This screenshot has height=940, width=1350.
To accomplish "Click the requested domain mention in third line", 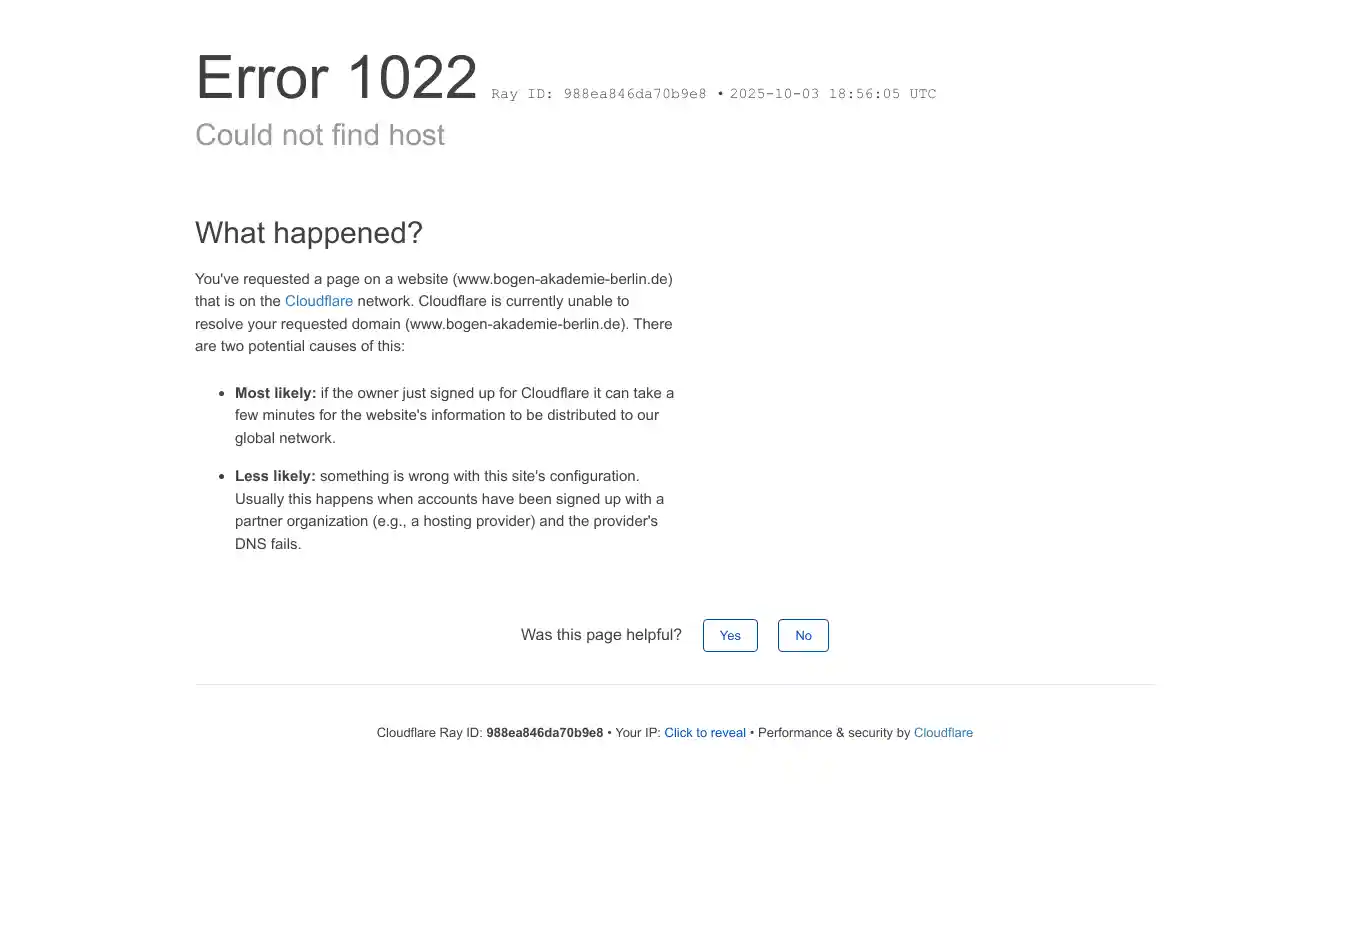I will tap(516, 324).
